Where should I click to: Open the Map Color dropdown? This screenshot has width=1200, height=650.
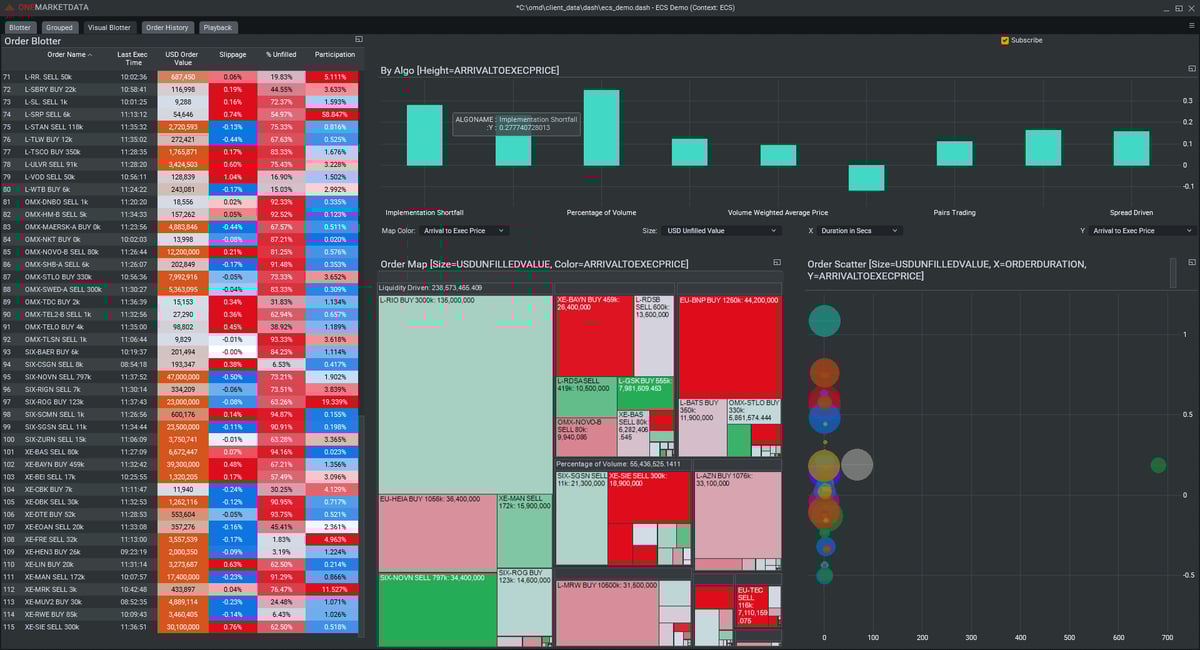pyautogui.click(x=464, y=231)
